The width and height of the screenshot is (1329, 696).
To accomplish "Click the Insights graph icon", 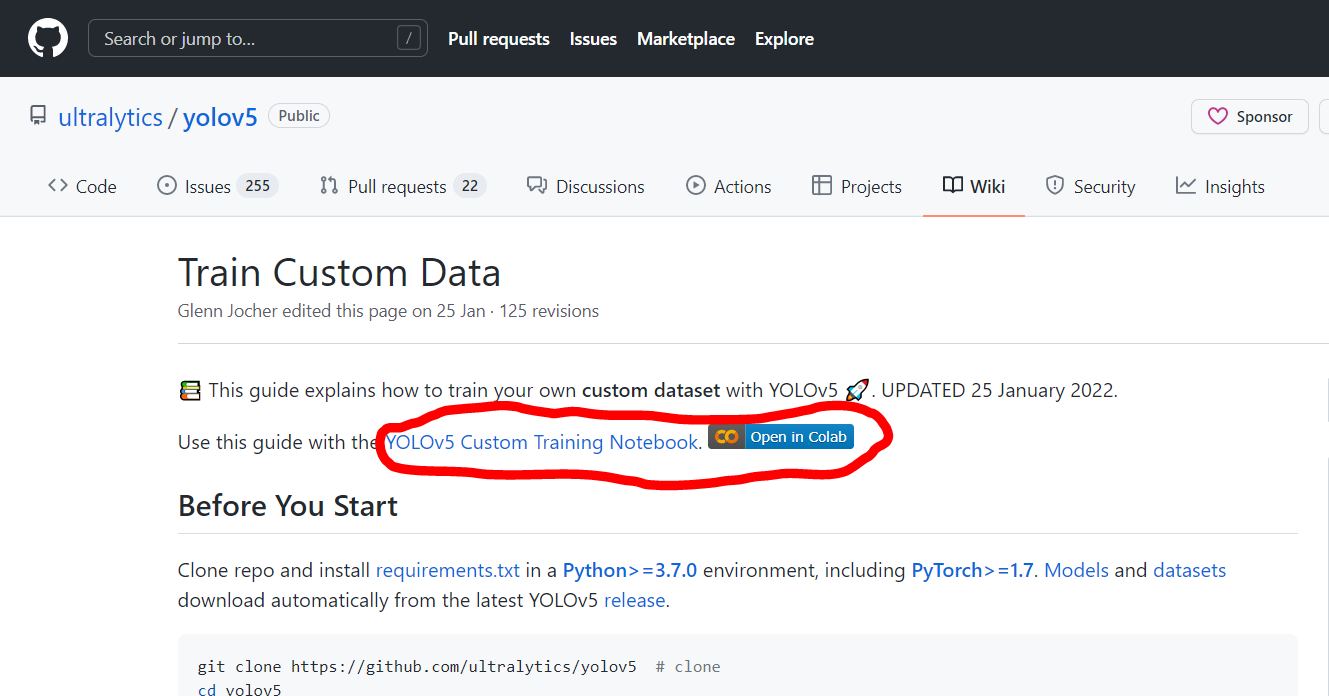I will tap(1186, 186).
